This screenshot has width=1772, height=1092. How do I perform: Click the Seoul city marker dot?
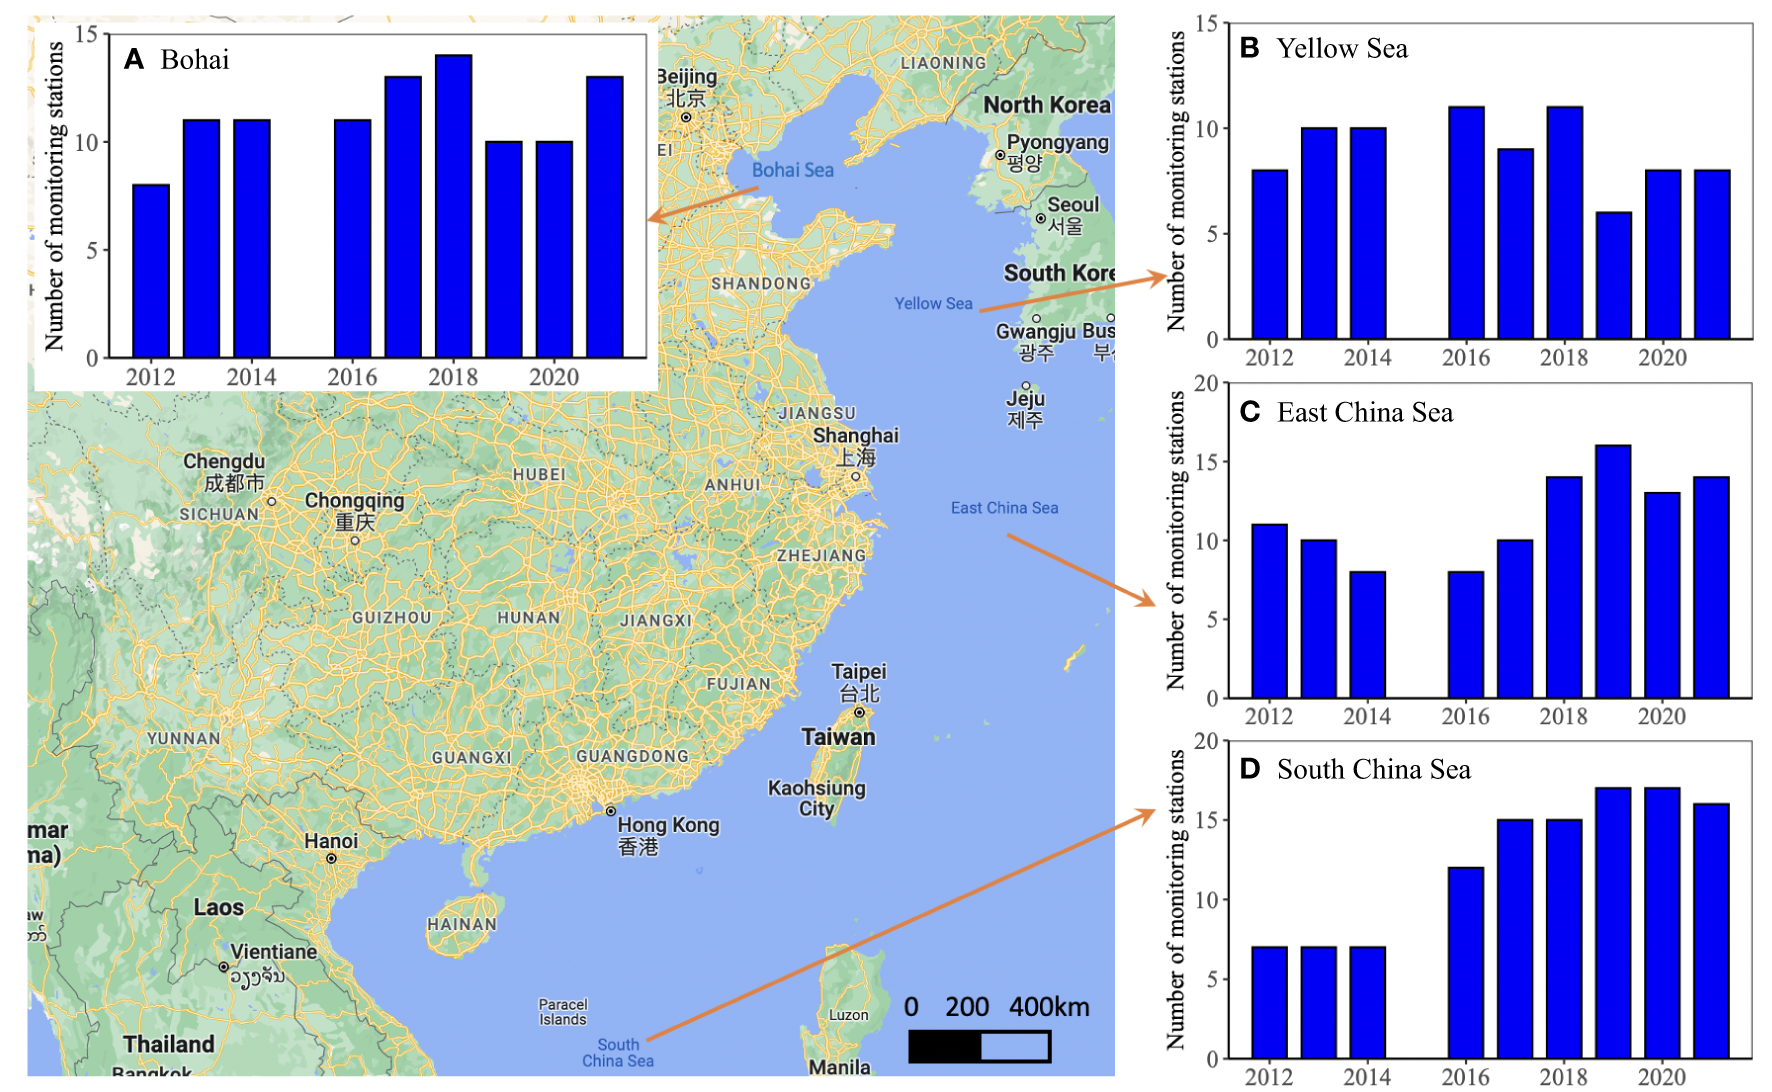tap(1040, 218)
